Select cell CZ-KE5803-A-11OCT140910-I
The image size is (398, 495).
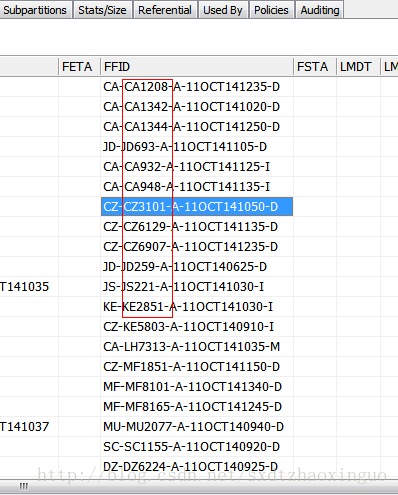tap(197, 327)
